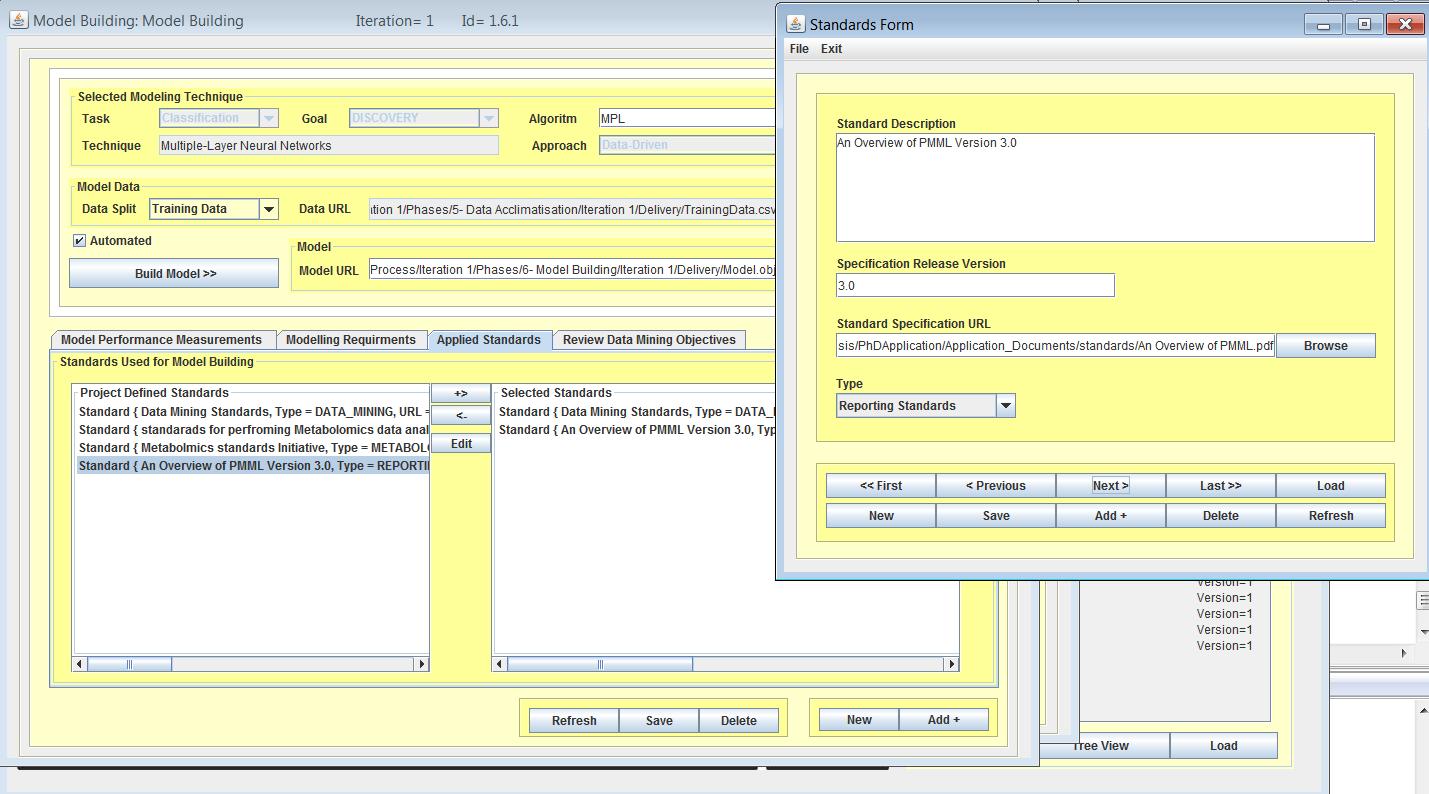The height and width of the screenshot is (794, 1429).
Task: Expand the Type dropdown showing Reporting Standards
Action: (1006, 406)
